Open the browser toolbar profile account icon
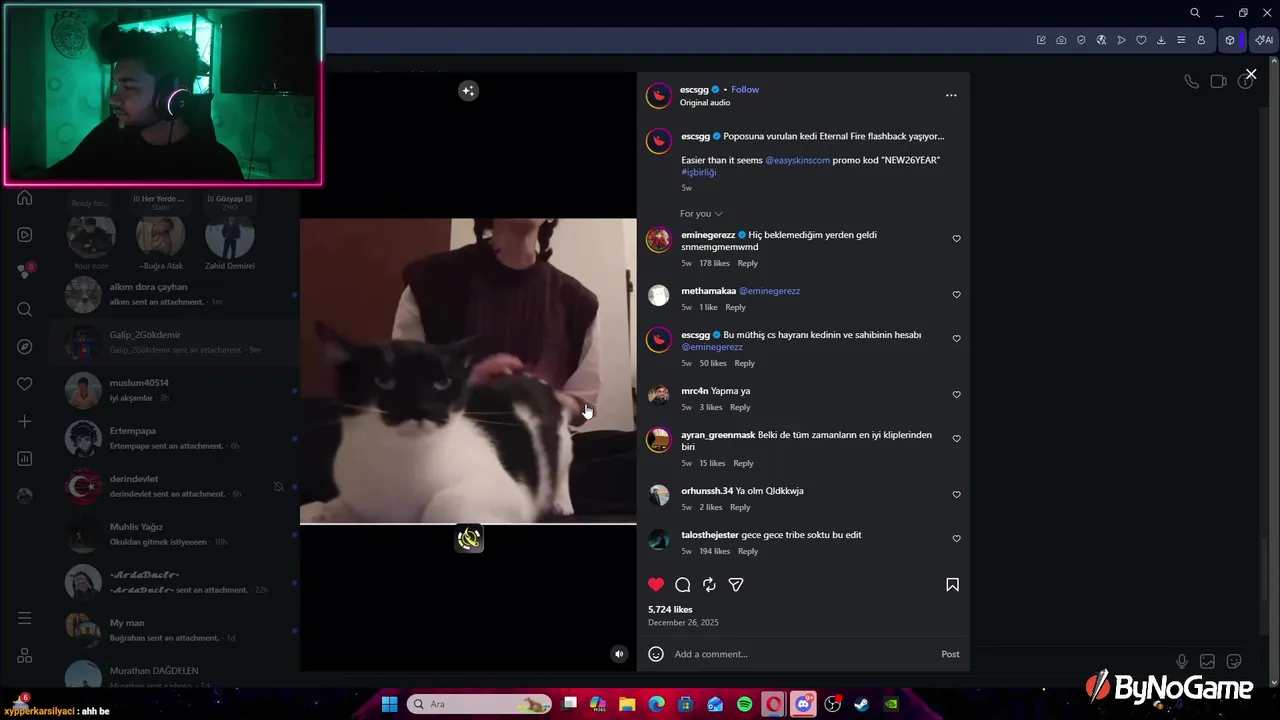1280x720 pixels. [x=1201, y=40]
